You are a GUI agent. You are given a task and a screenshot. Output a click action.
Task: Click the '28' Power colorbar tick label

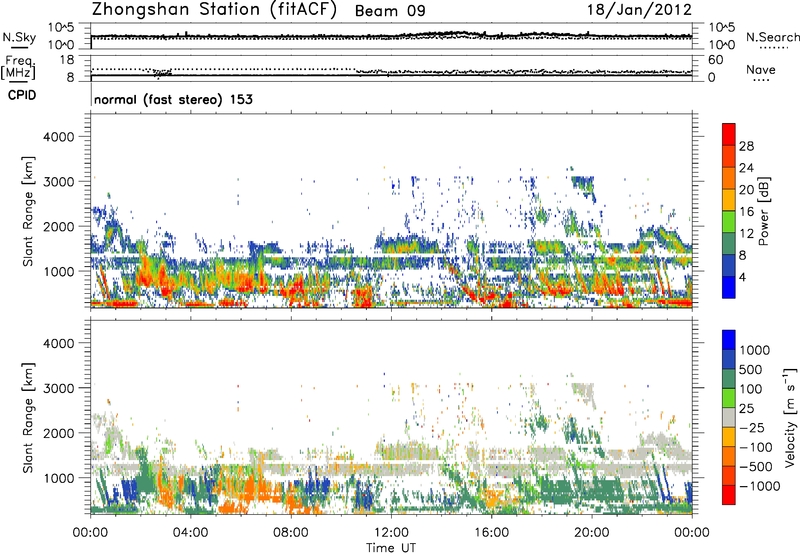[x=746, y=146]
